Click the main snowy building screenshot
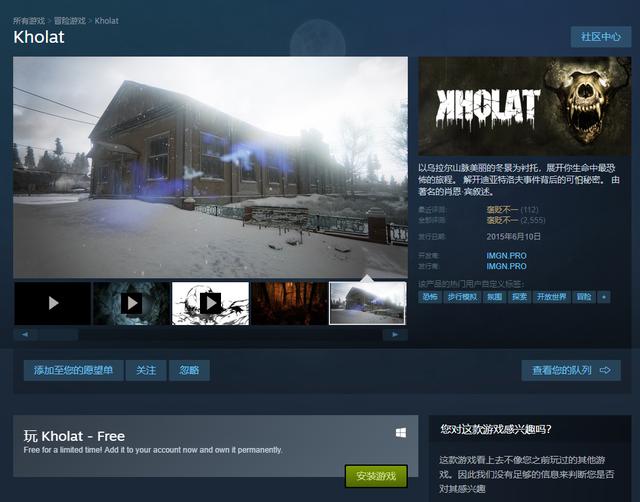This screenshot has width=640, height=502. pos(211,167)
